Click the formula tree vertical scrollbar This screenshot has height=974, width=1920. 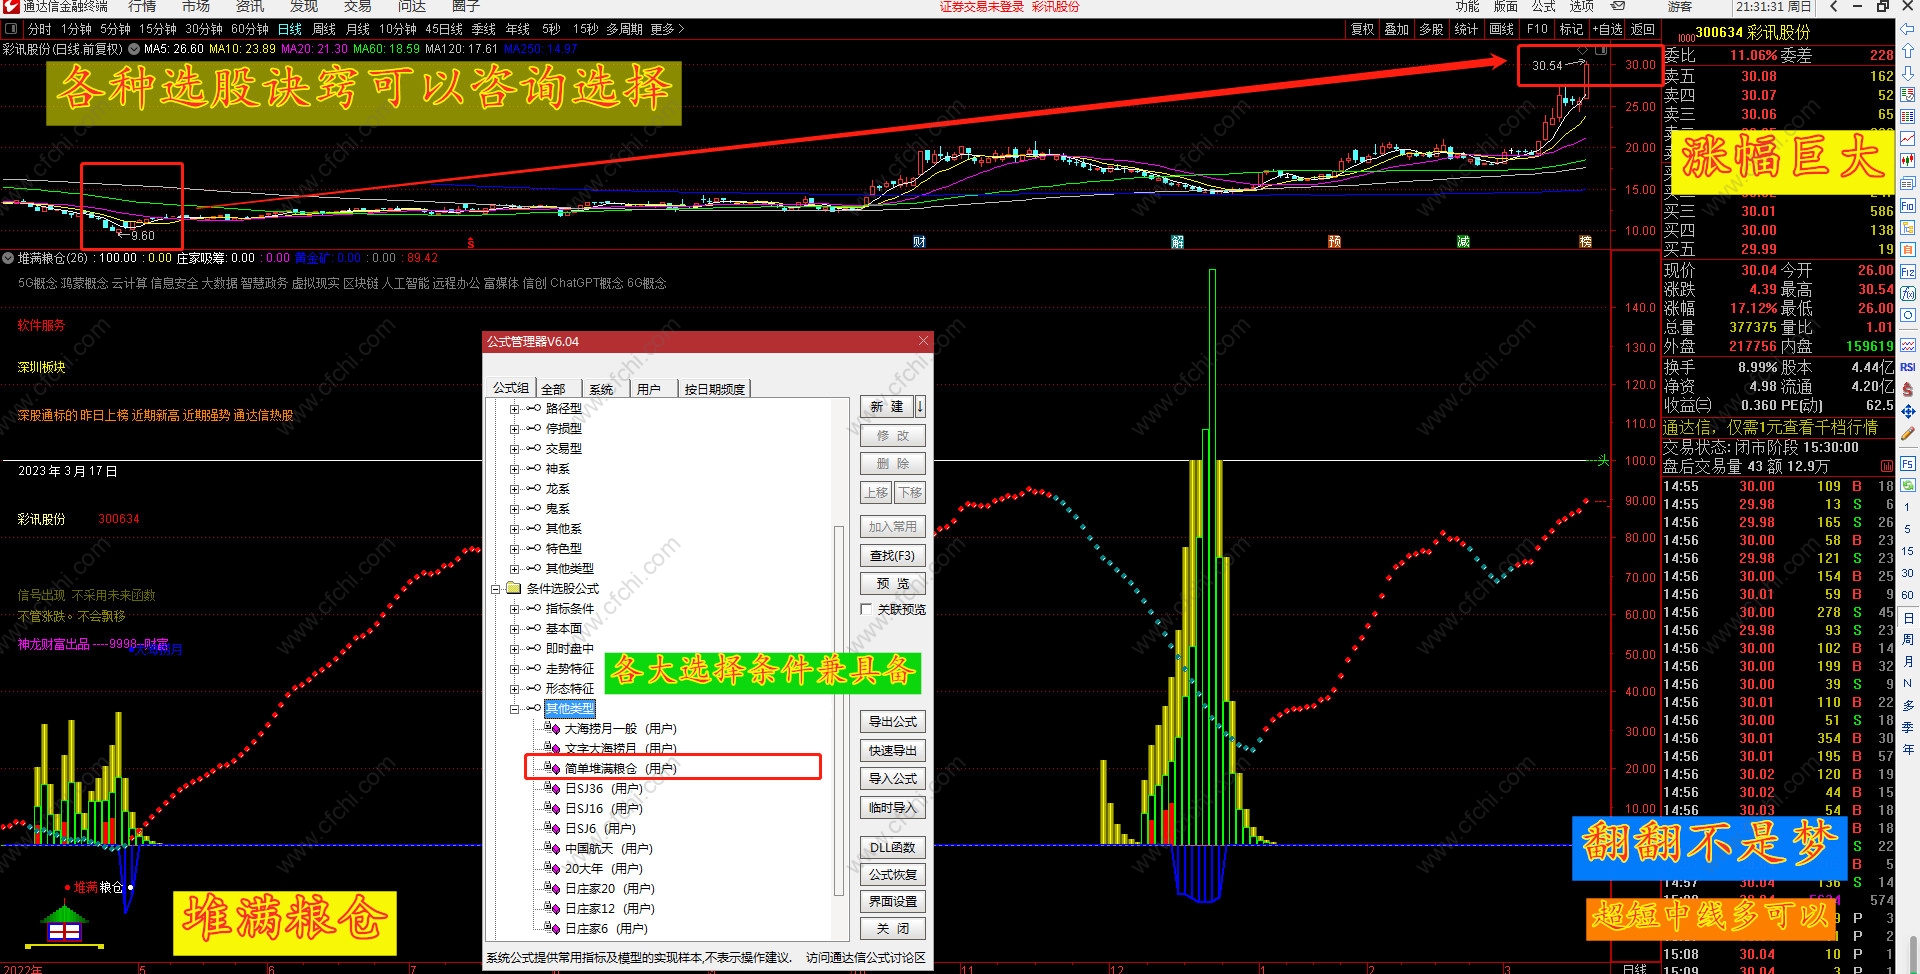[839, 700]
